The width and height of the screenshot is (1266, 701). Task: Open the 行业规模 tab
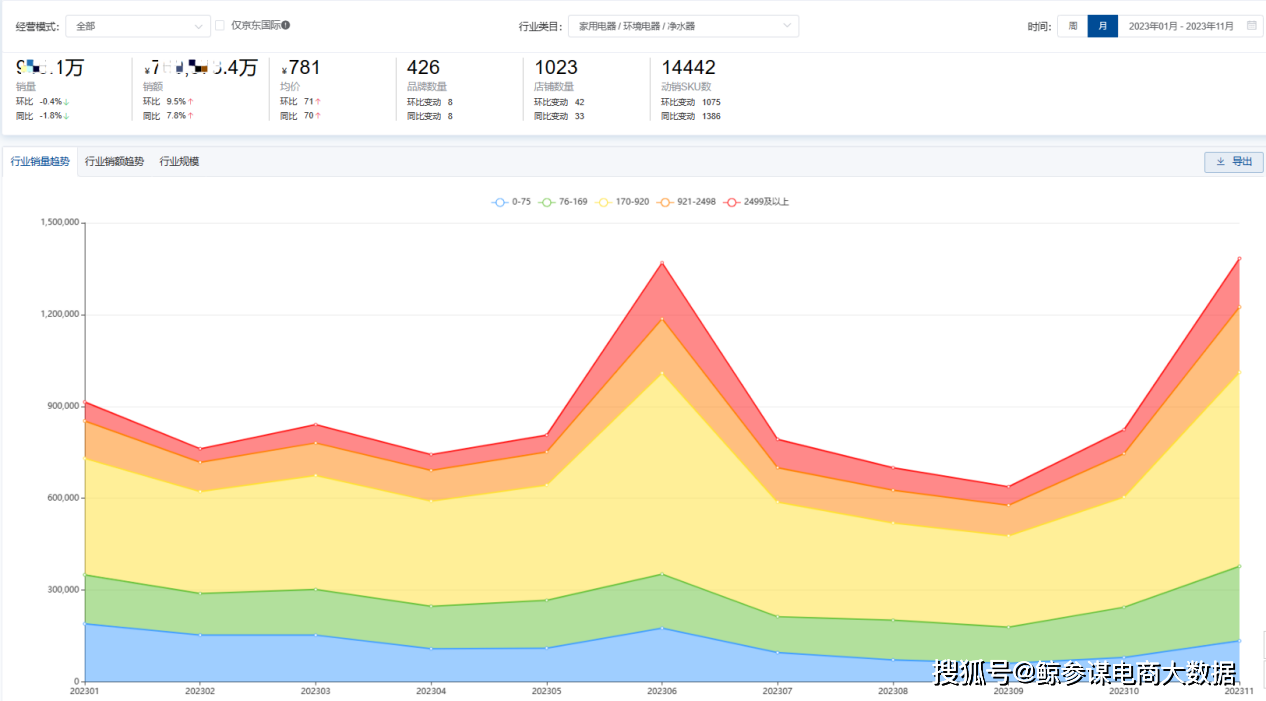point(179,161)
